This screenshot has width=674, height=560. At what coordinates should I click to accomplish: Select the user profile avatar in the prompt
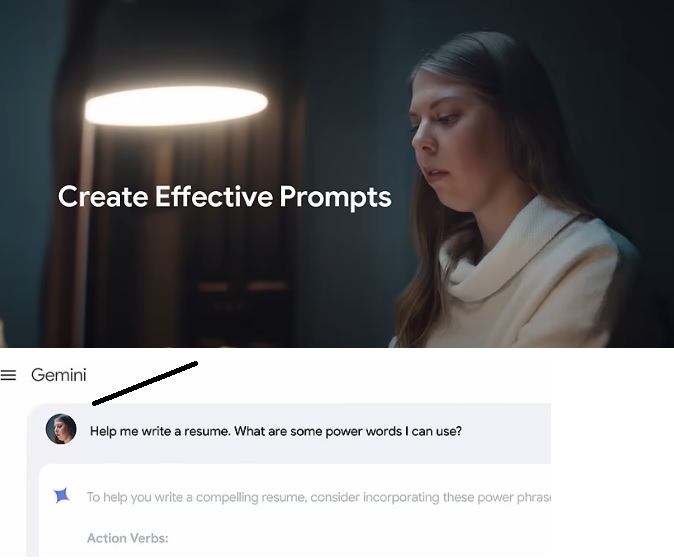point(61,429)
